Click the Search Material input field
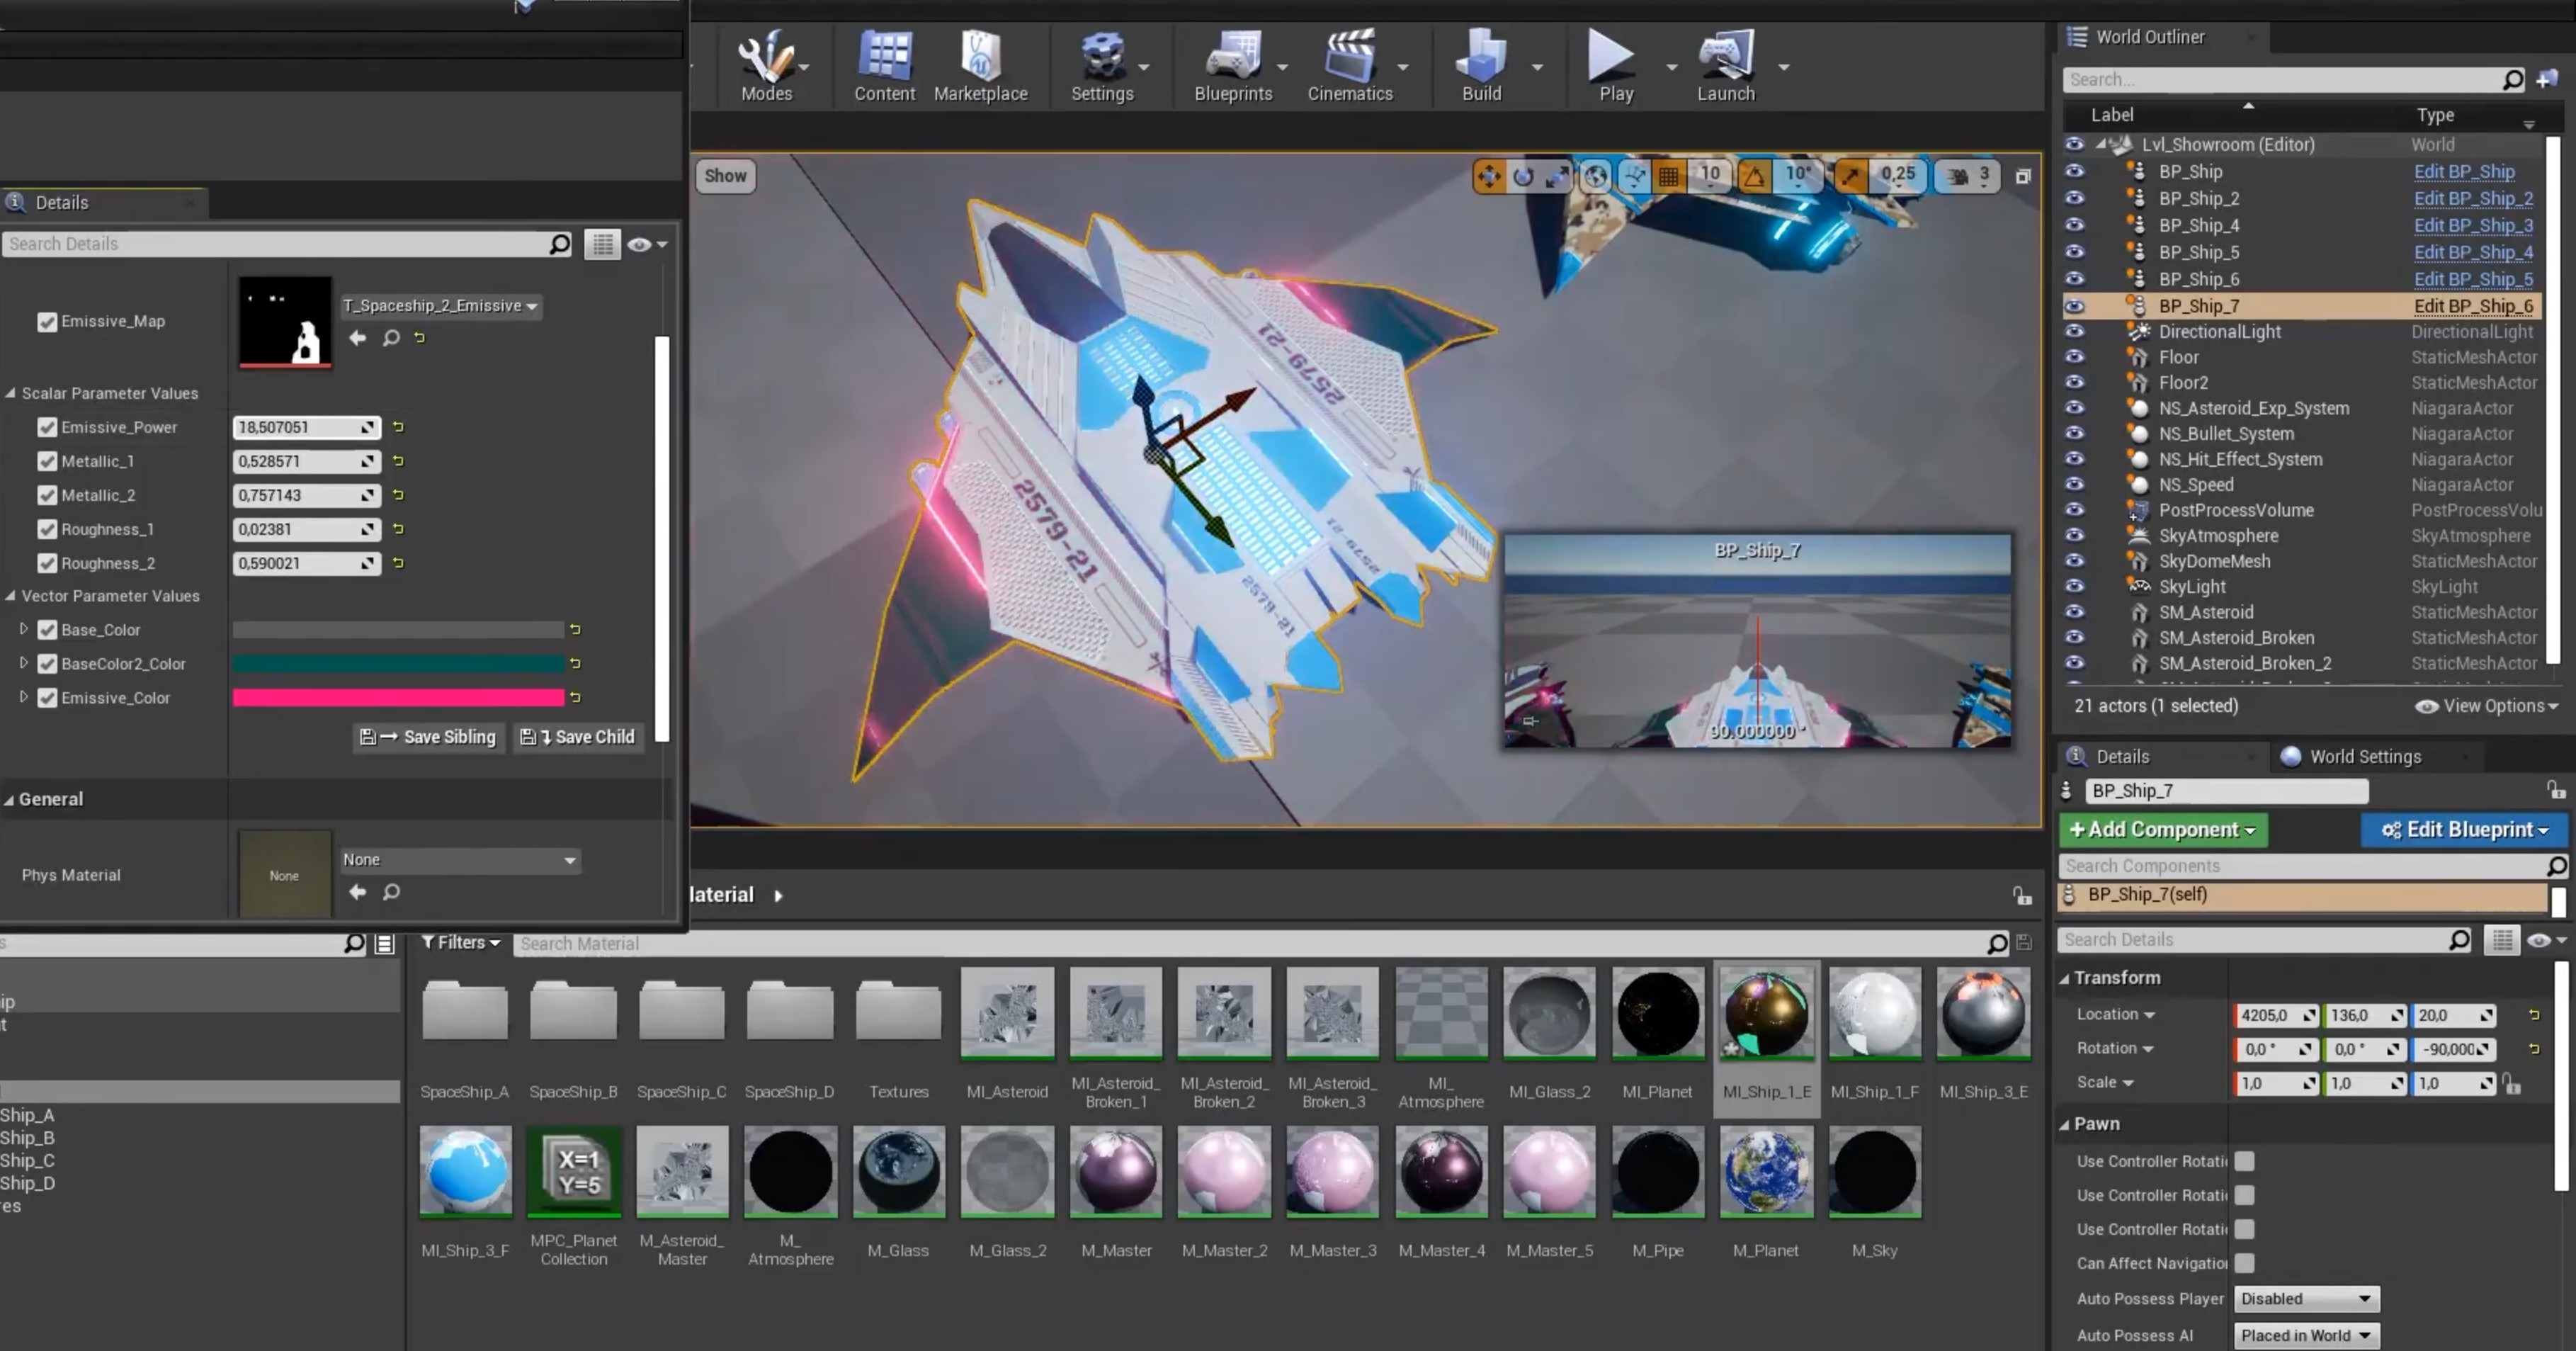 1250,943
